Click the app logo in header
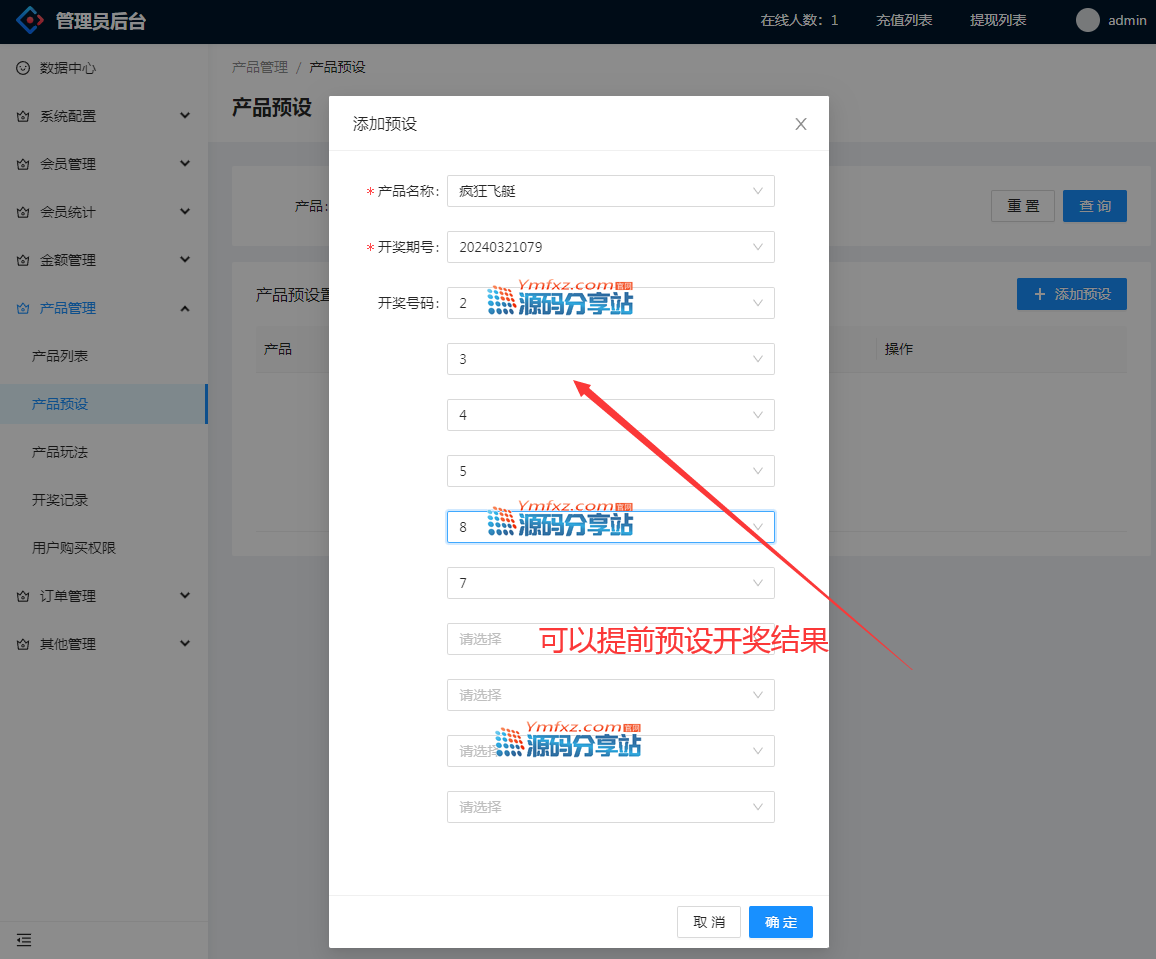1156x959 pixels. click(x=31, y=20)
